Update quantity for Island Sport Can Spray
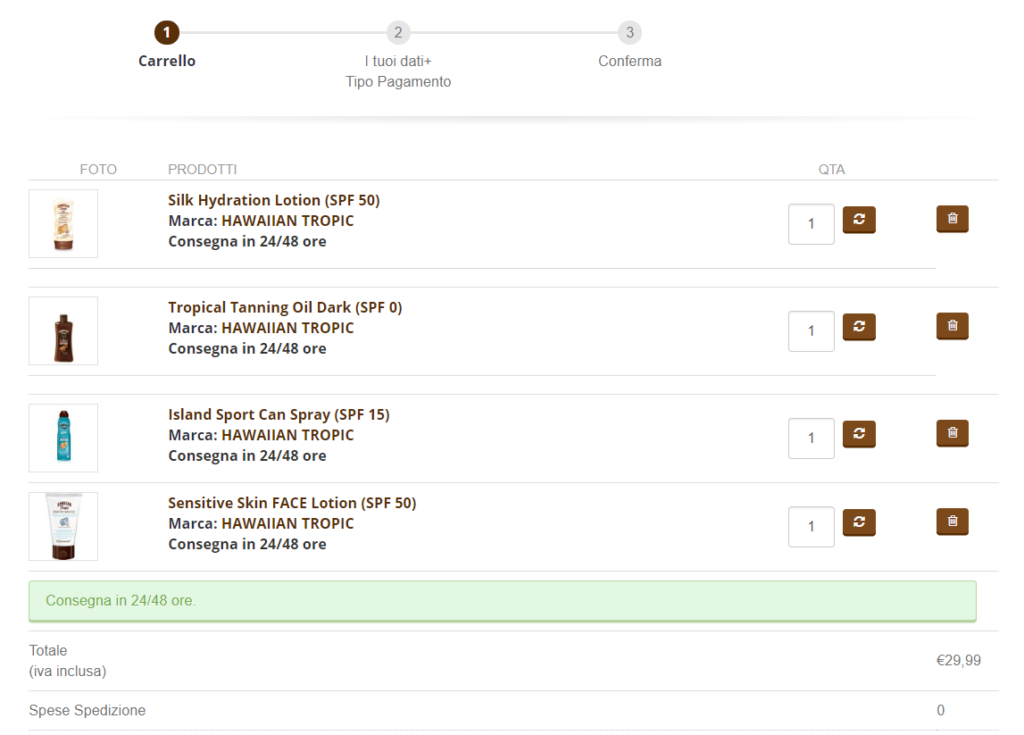 [859, 434]
